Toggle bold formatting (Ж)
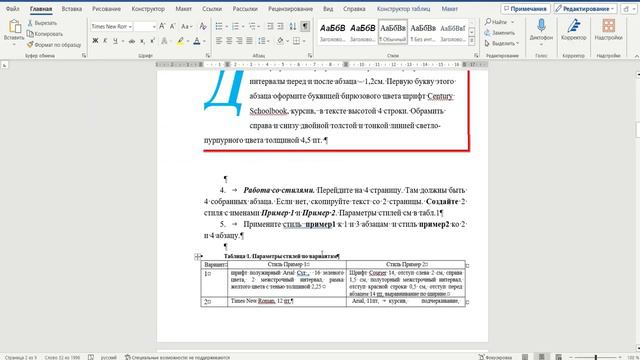640x360 pixels. [95, 41]
